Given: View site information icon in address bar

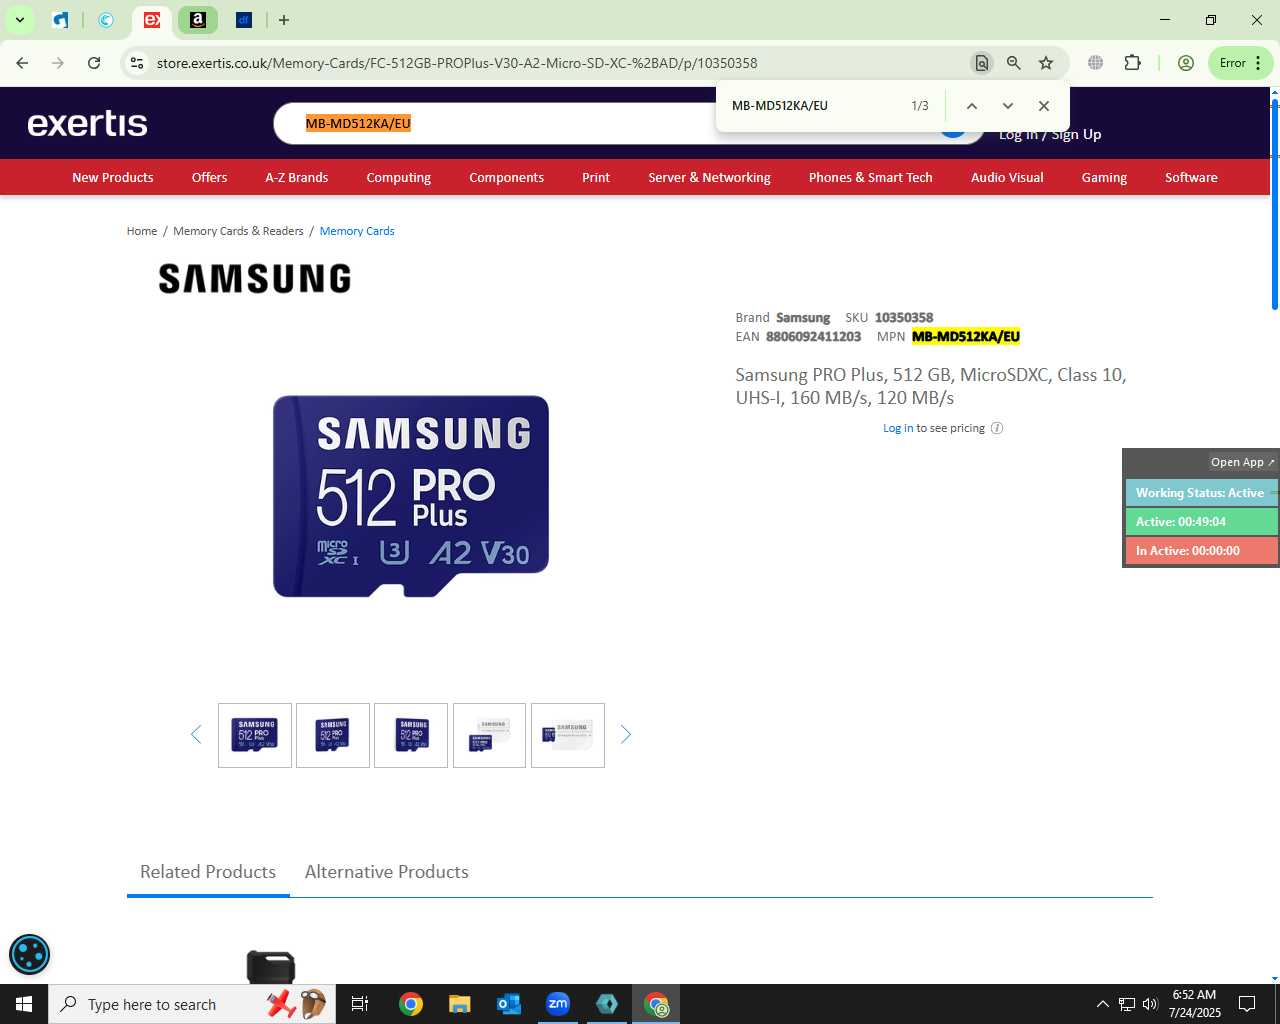Looking at the screenshot, I should 137,63.
